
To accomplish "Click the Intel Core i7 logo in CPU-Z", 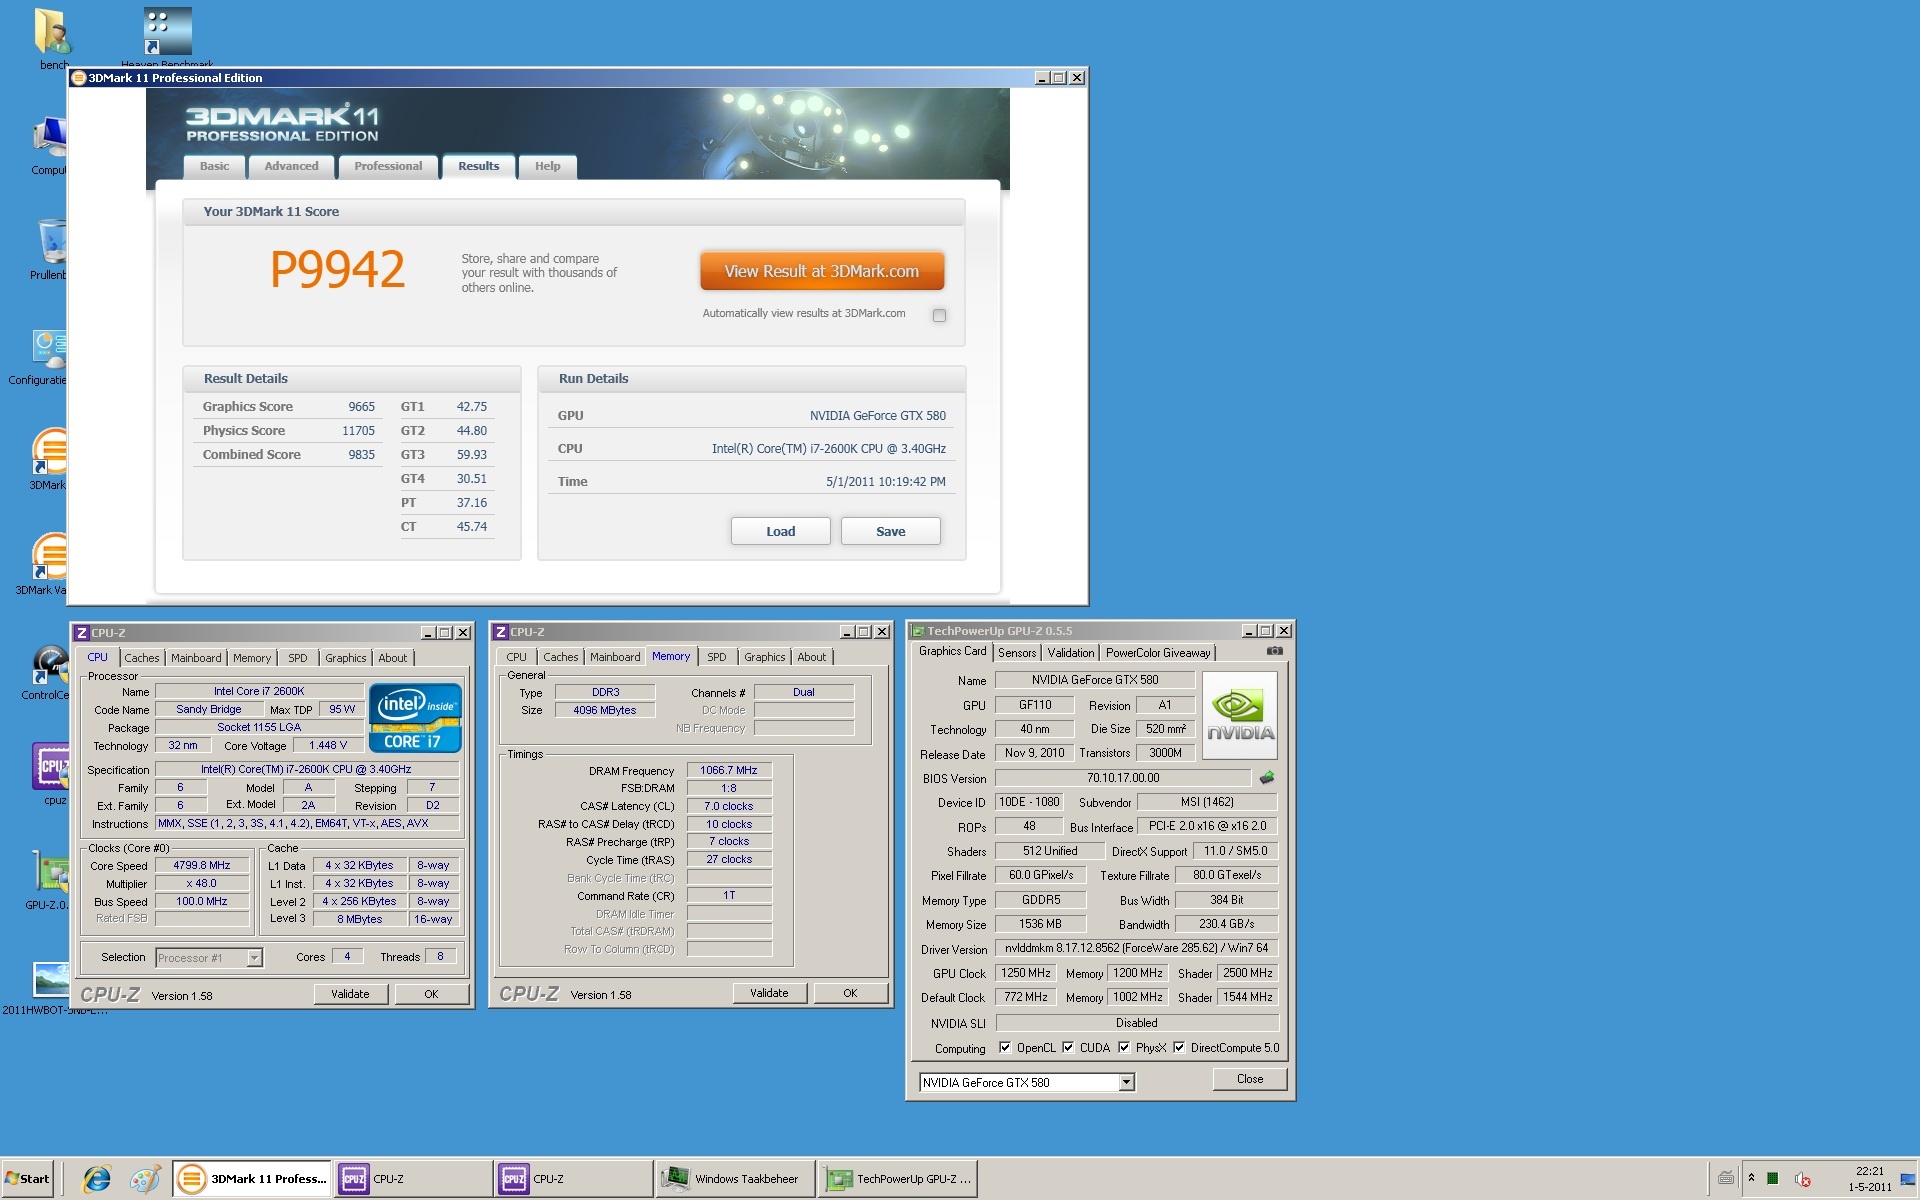I will click(415, 717).
